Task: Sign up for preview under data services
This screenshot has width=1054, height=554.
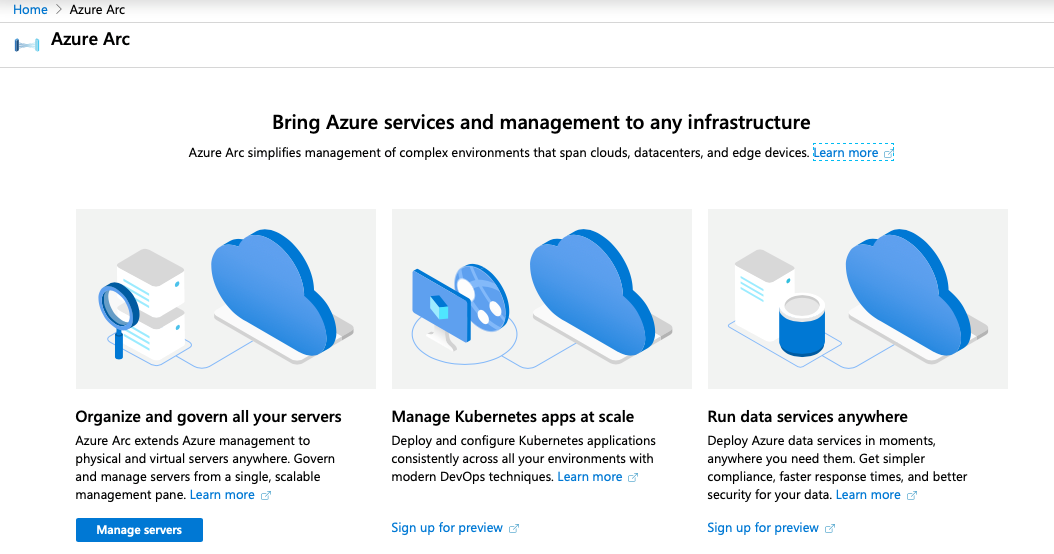Action: (763, 528)
